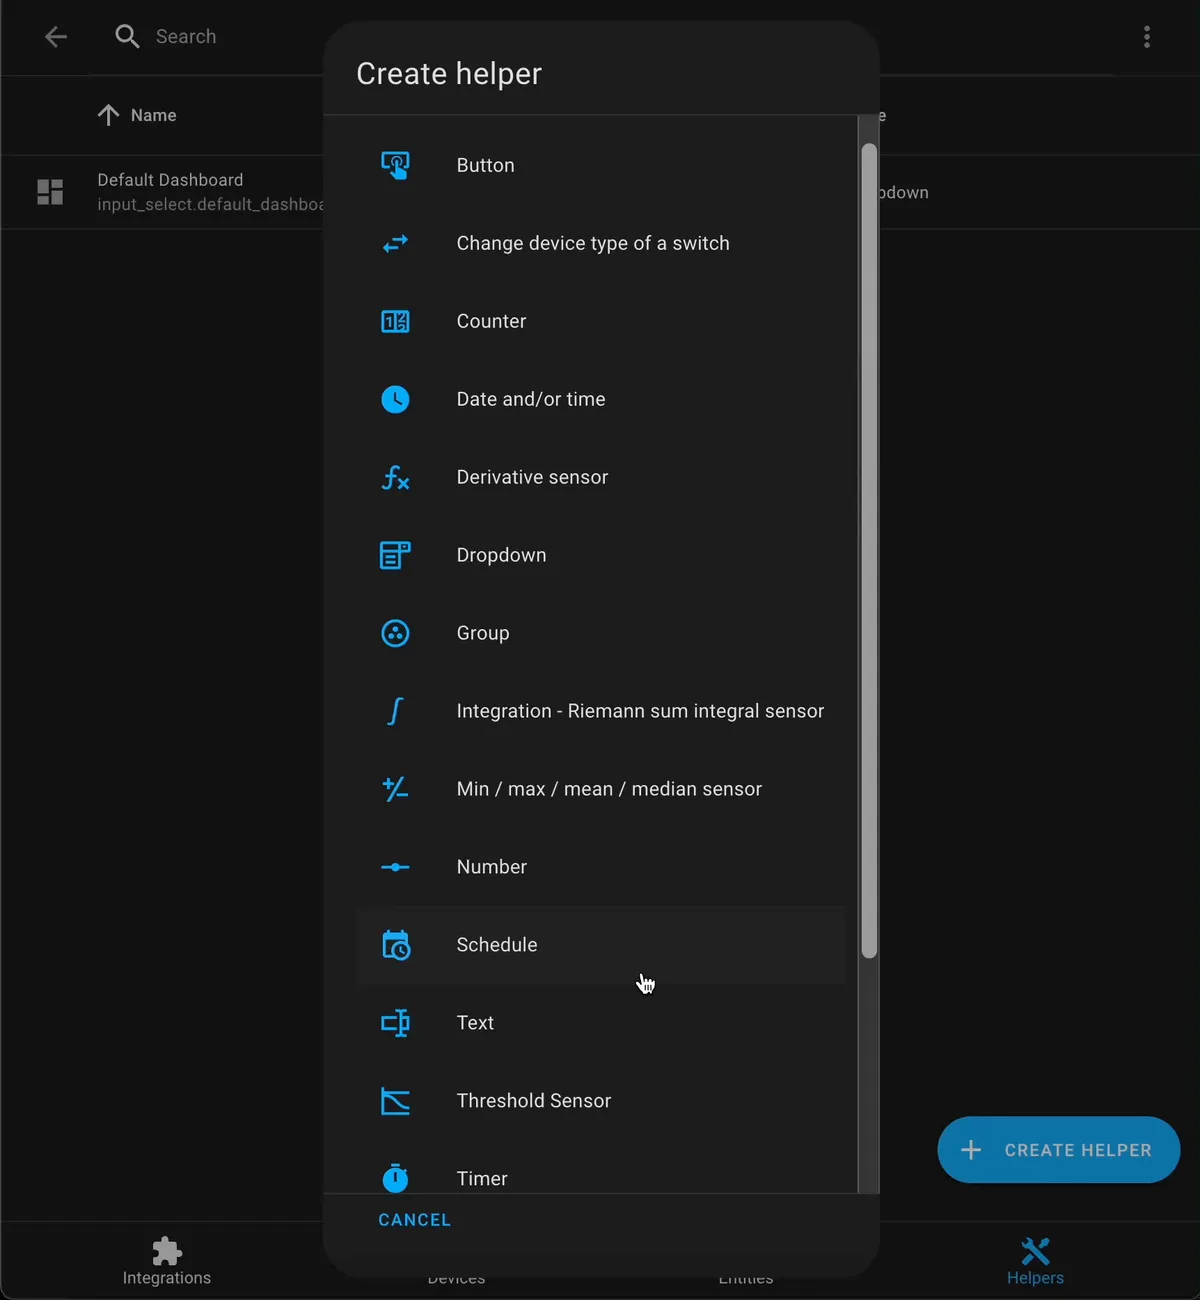
Task: Go back using the arrow icon
Action: tap(56, 37)
